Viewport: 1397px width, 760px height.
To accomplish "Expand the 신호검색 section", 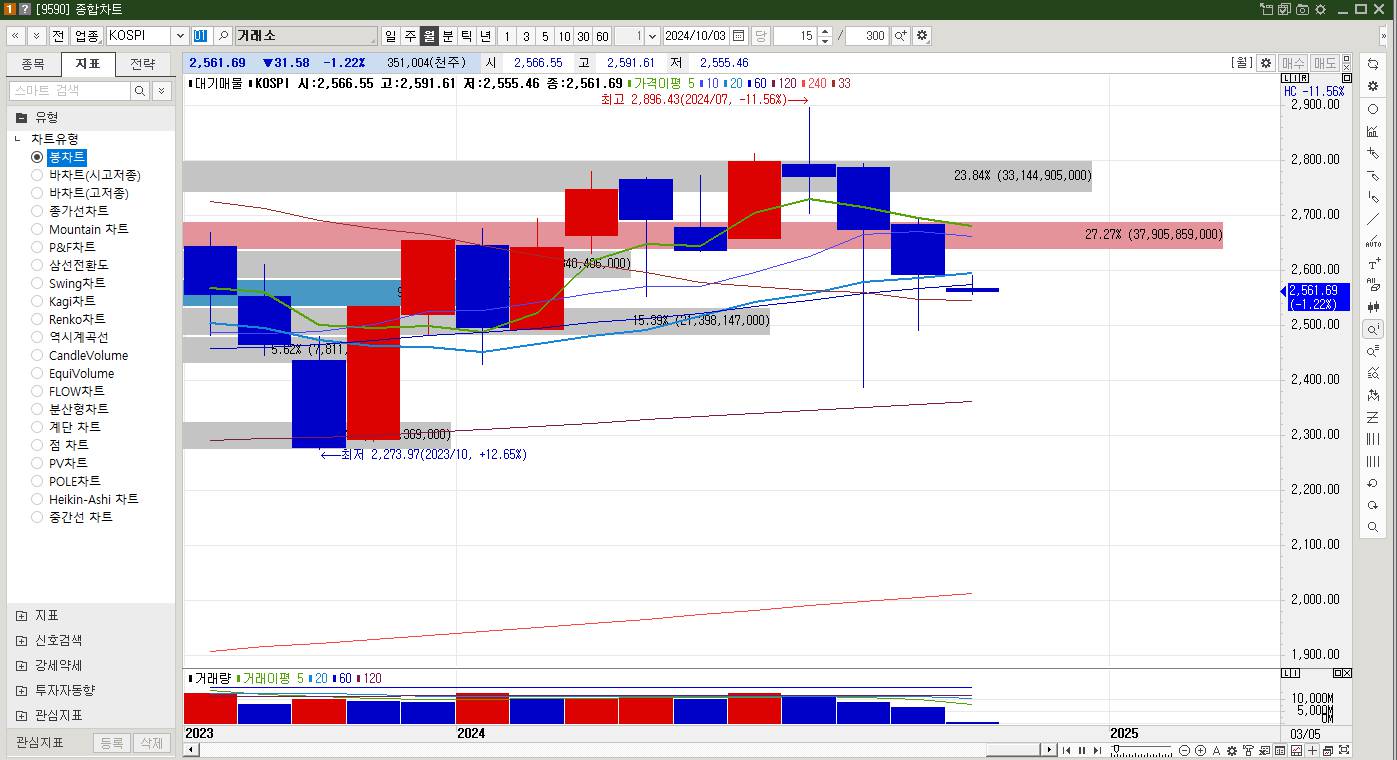I will pos(22,640).
